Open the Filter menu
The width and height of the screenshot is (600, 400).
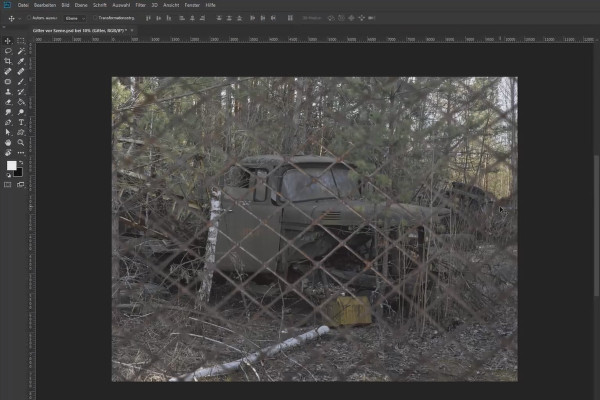point(140,5)
